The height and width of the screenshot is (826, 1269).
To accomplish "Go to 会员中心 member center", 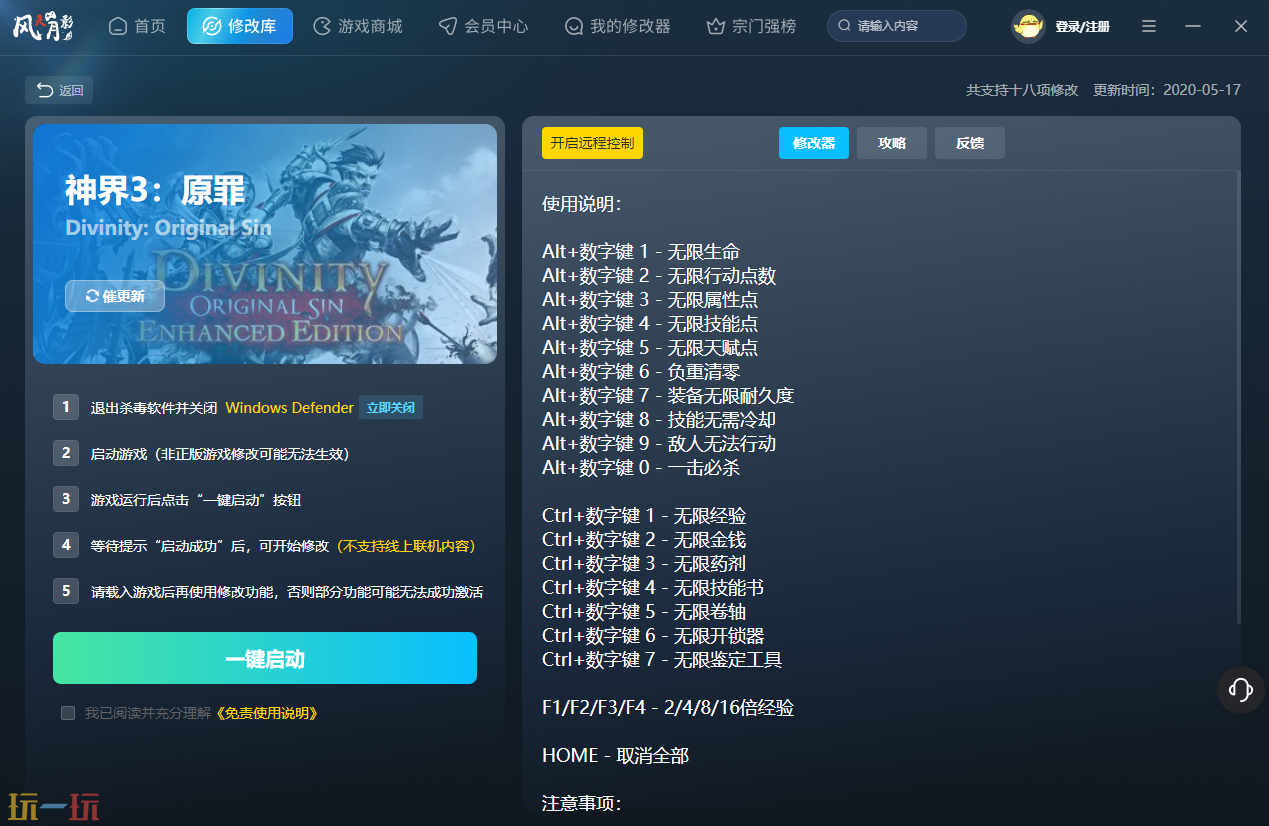I will click(484, 26).
